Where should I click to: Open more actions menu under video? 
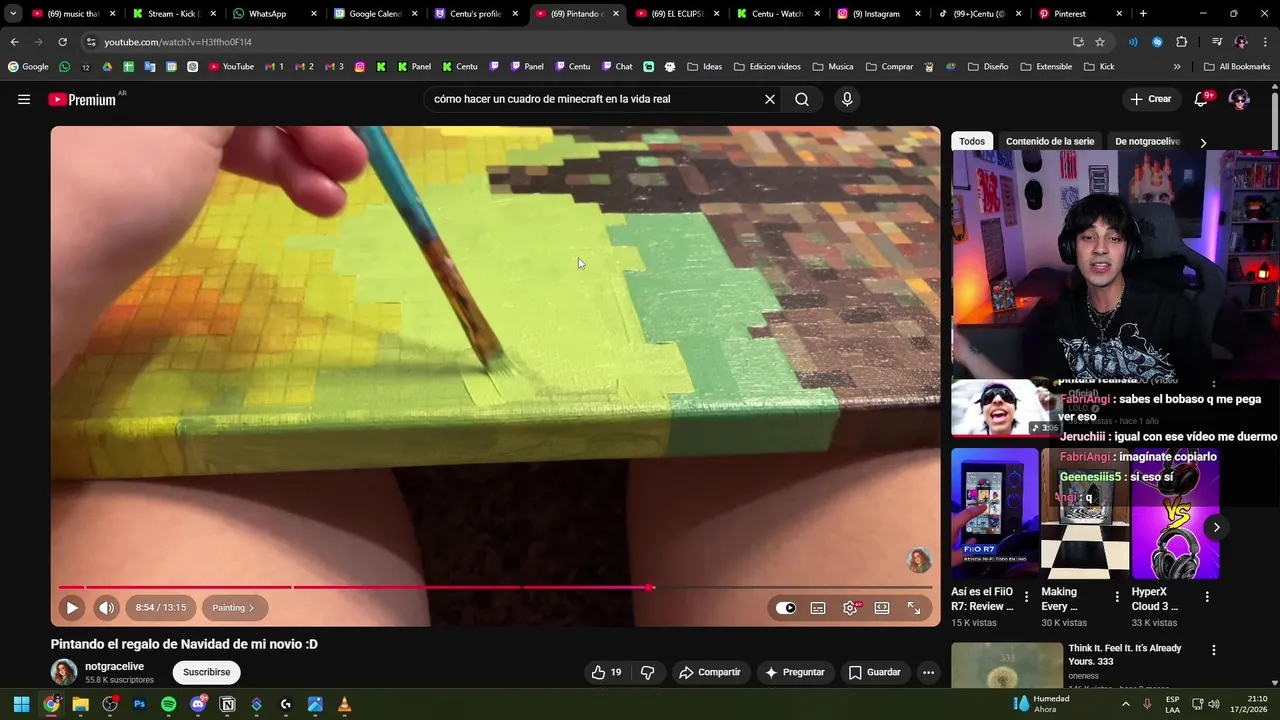coord(928,672)
